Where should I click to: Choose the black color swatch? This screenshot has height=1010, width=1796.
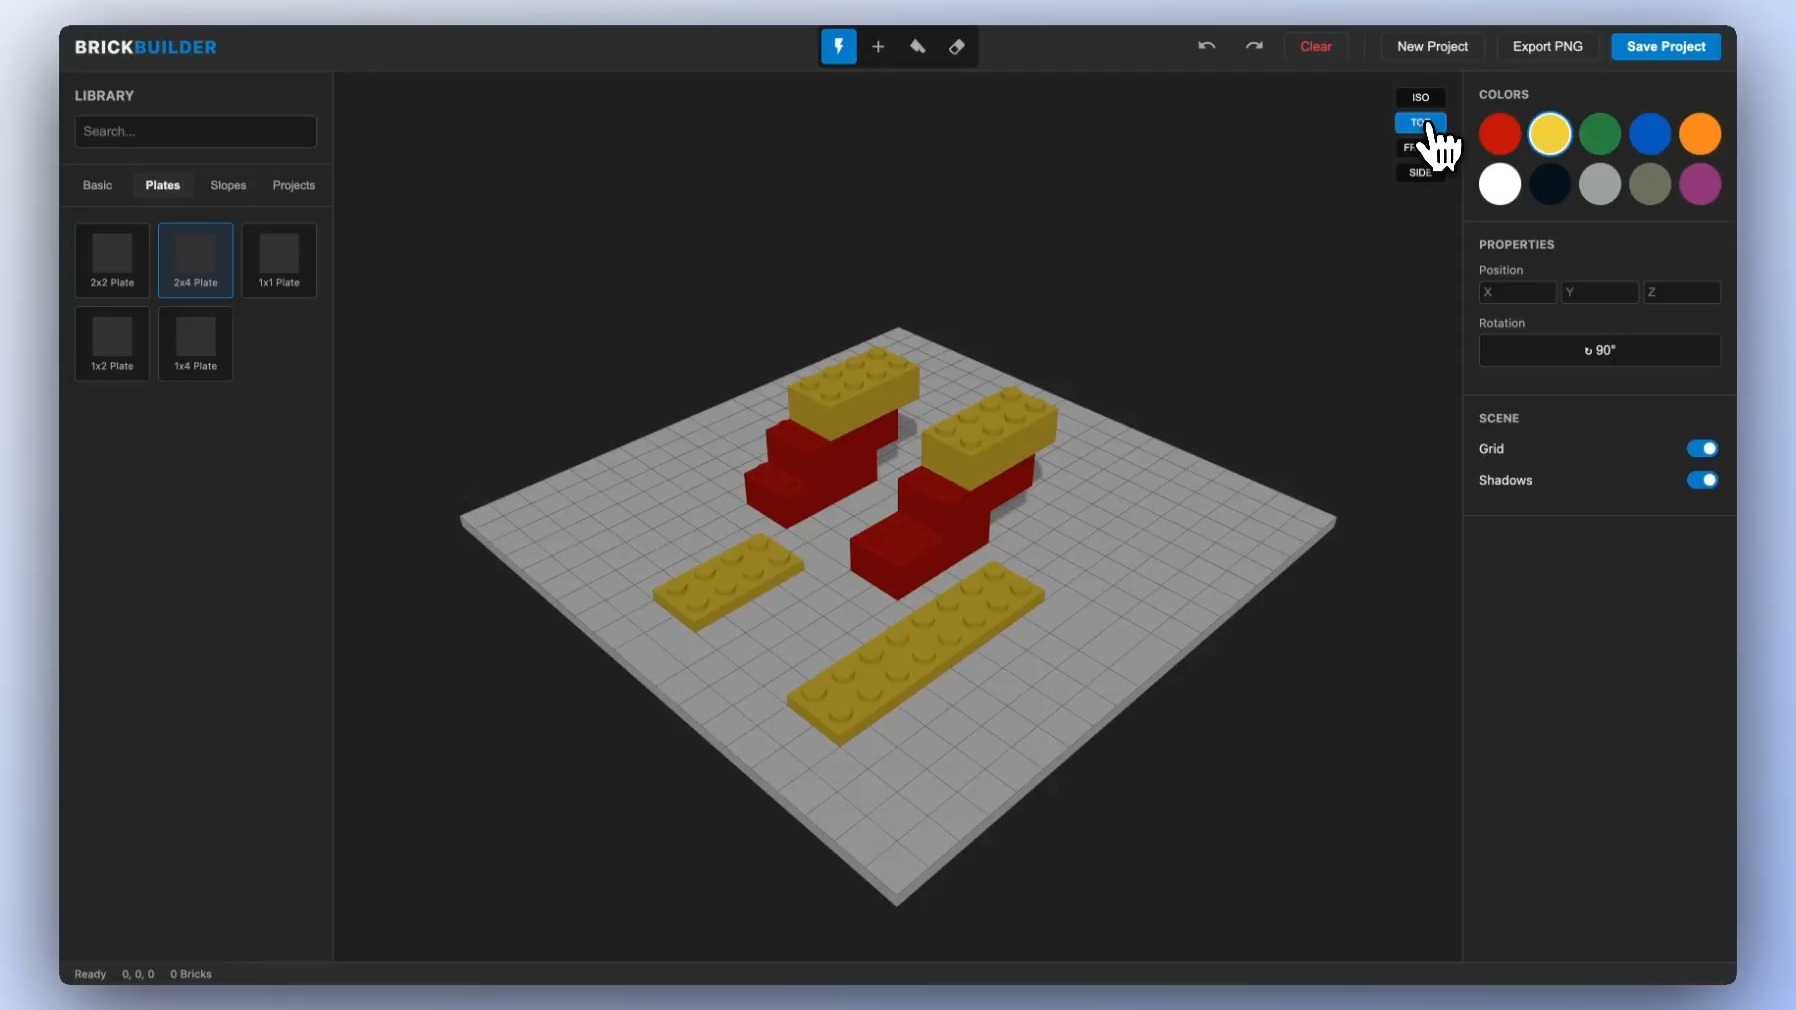click(x=1550, y=184)
